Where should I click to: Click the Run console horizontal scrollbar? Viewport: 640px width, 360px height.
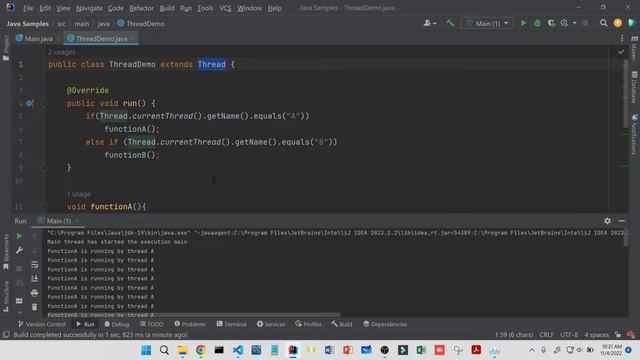[193, 316]
